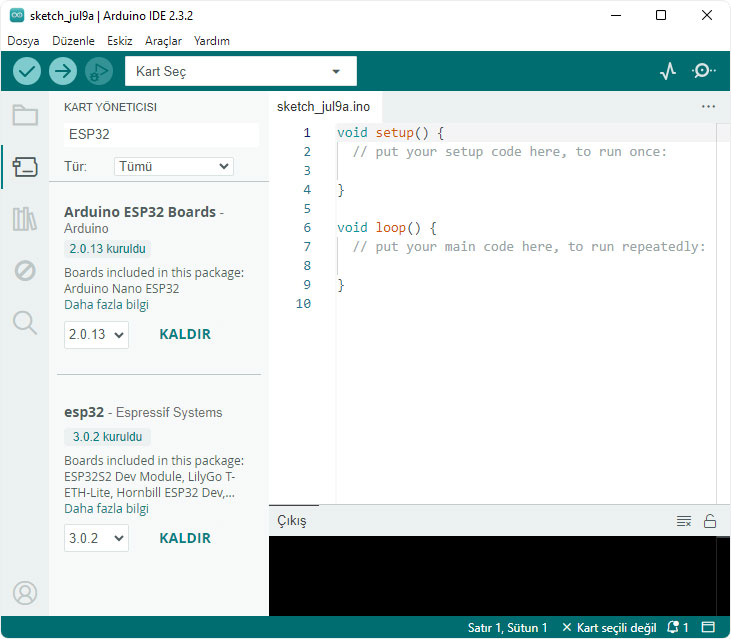
Task: Open the Düzenle menu
Action: click(73, 41)
